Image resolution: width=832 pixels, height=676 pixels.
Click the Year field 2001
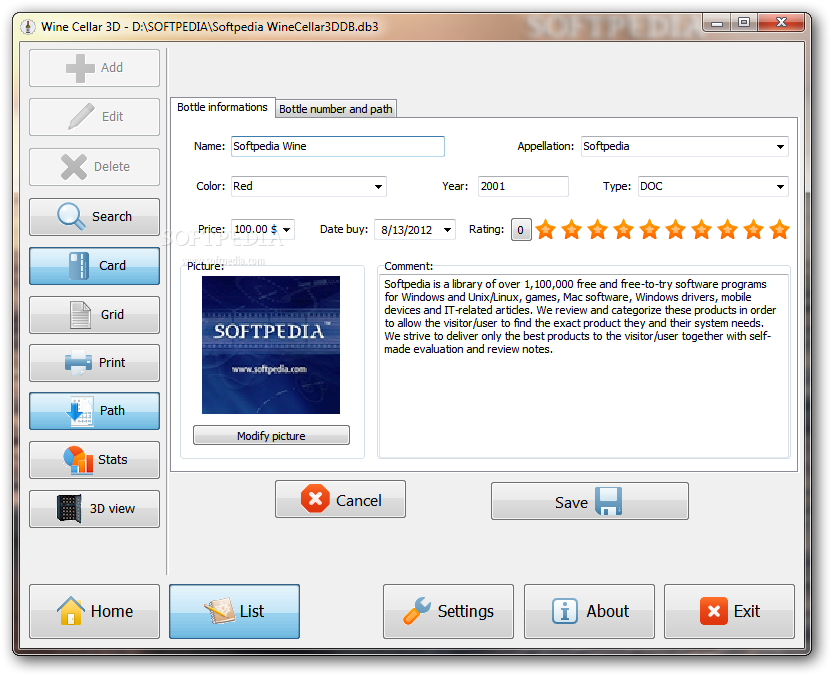tap(523, 186)
